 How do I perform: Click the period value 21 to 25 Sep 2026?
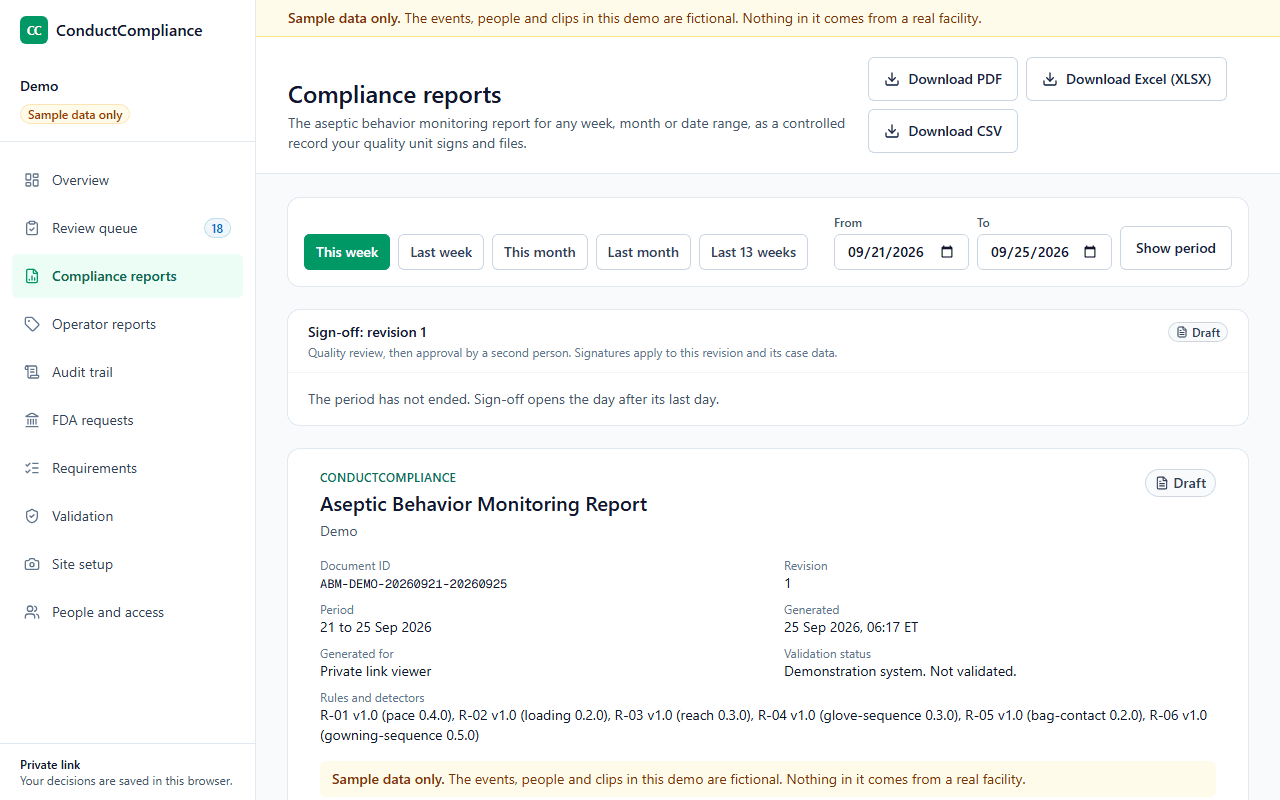click(376, 628)
